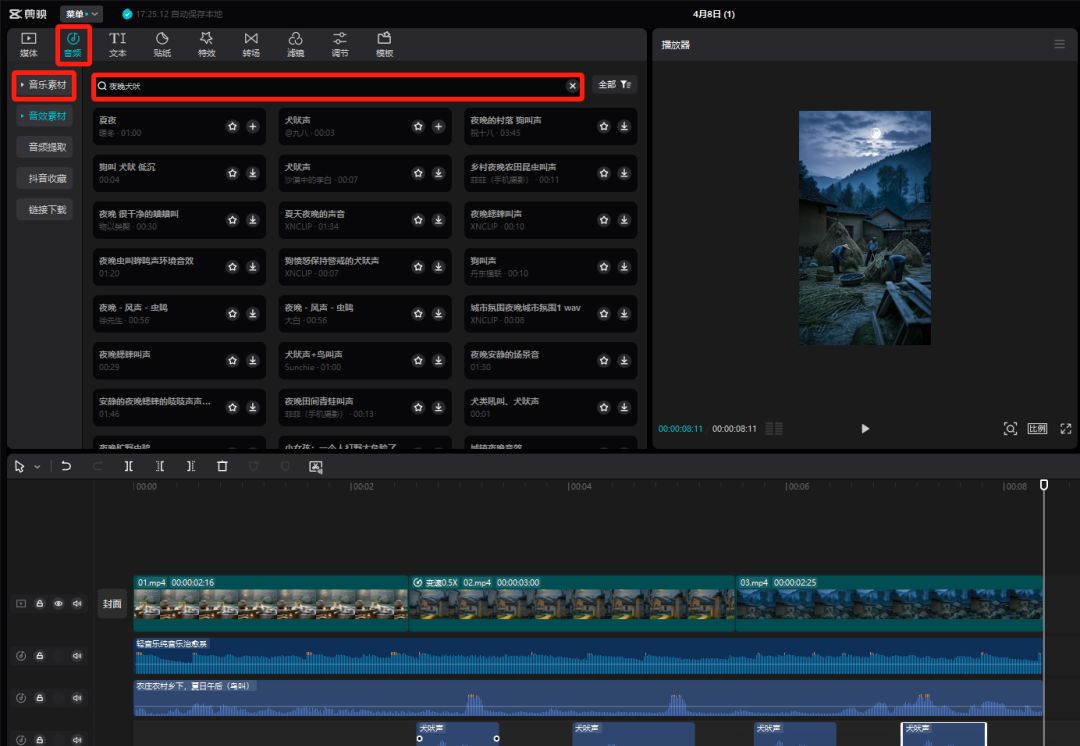The image size is (1080, 746).
Task: Mute the main video track
Action: point(77,604)
